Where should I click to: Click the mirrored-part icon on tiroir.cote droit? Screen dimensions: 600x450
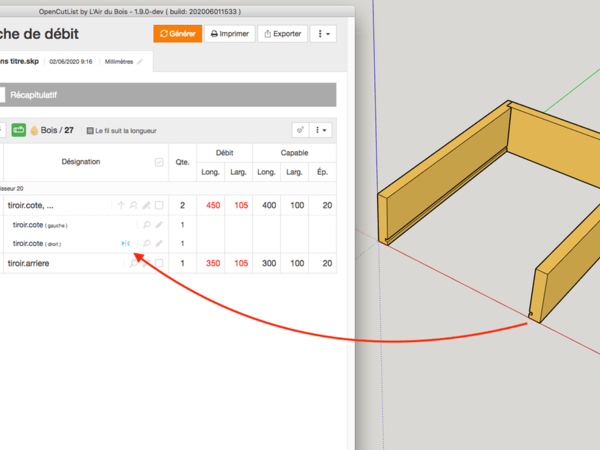pyautogui.click(x=125, y=243)
